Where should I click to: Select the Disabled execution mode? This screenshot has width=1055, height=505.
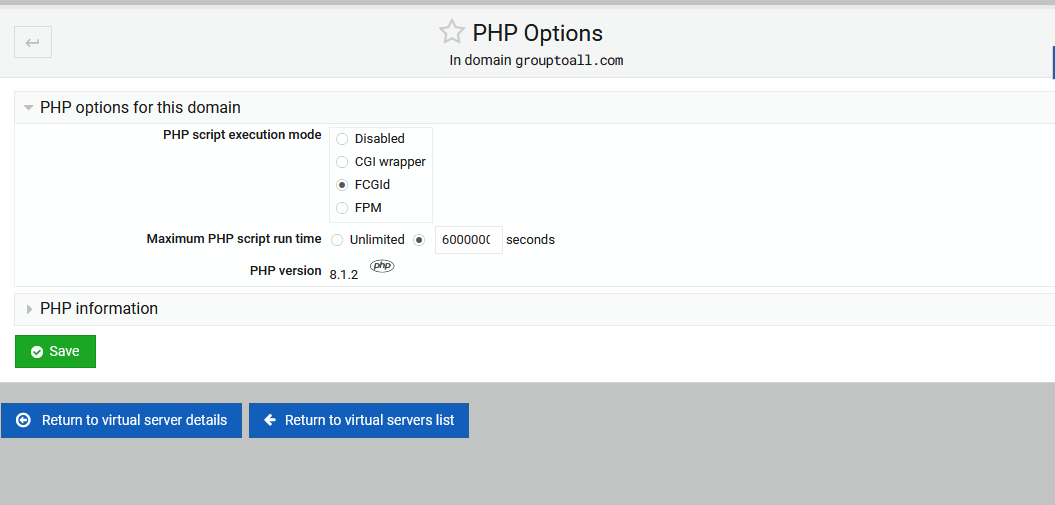click(x=342, y=139)
